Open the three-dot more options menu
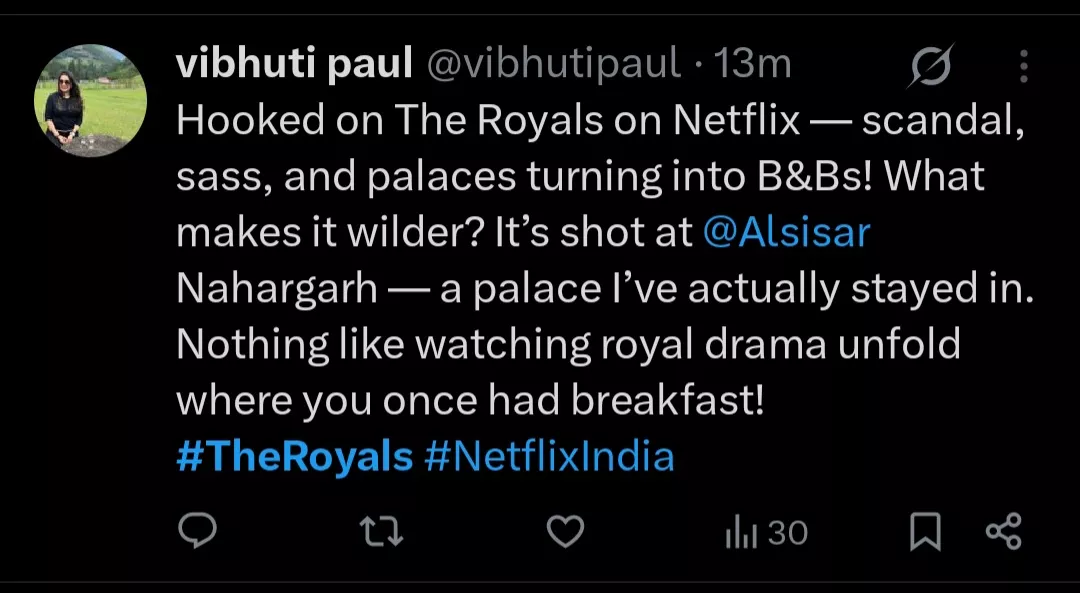The height and width of the screenshot is (593, 1080). 1023,66
